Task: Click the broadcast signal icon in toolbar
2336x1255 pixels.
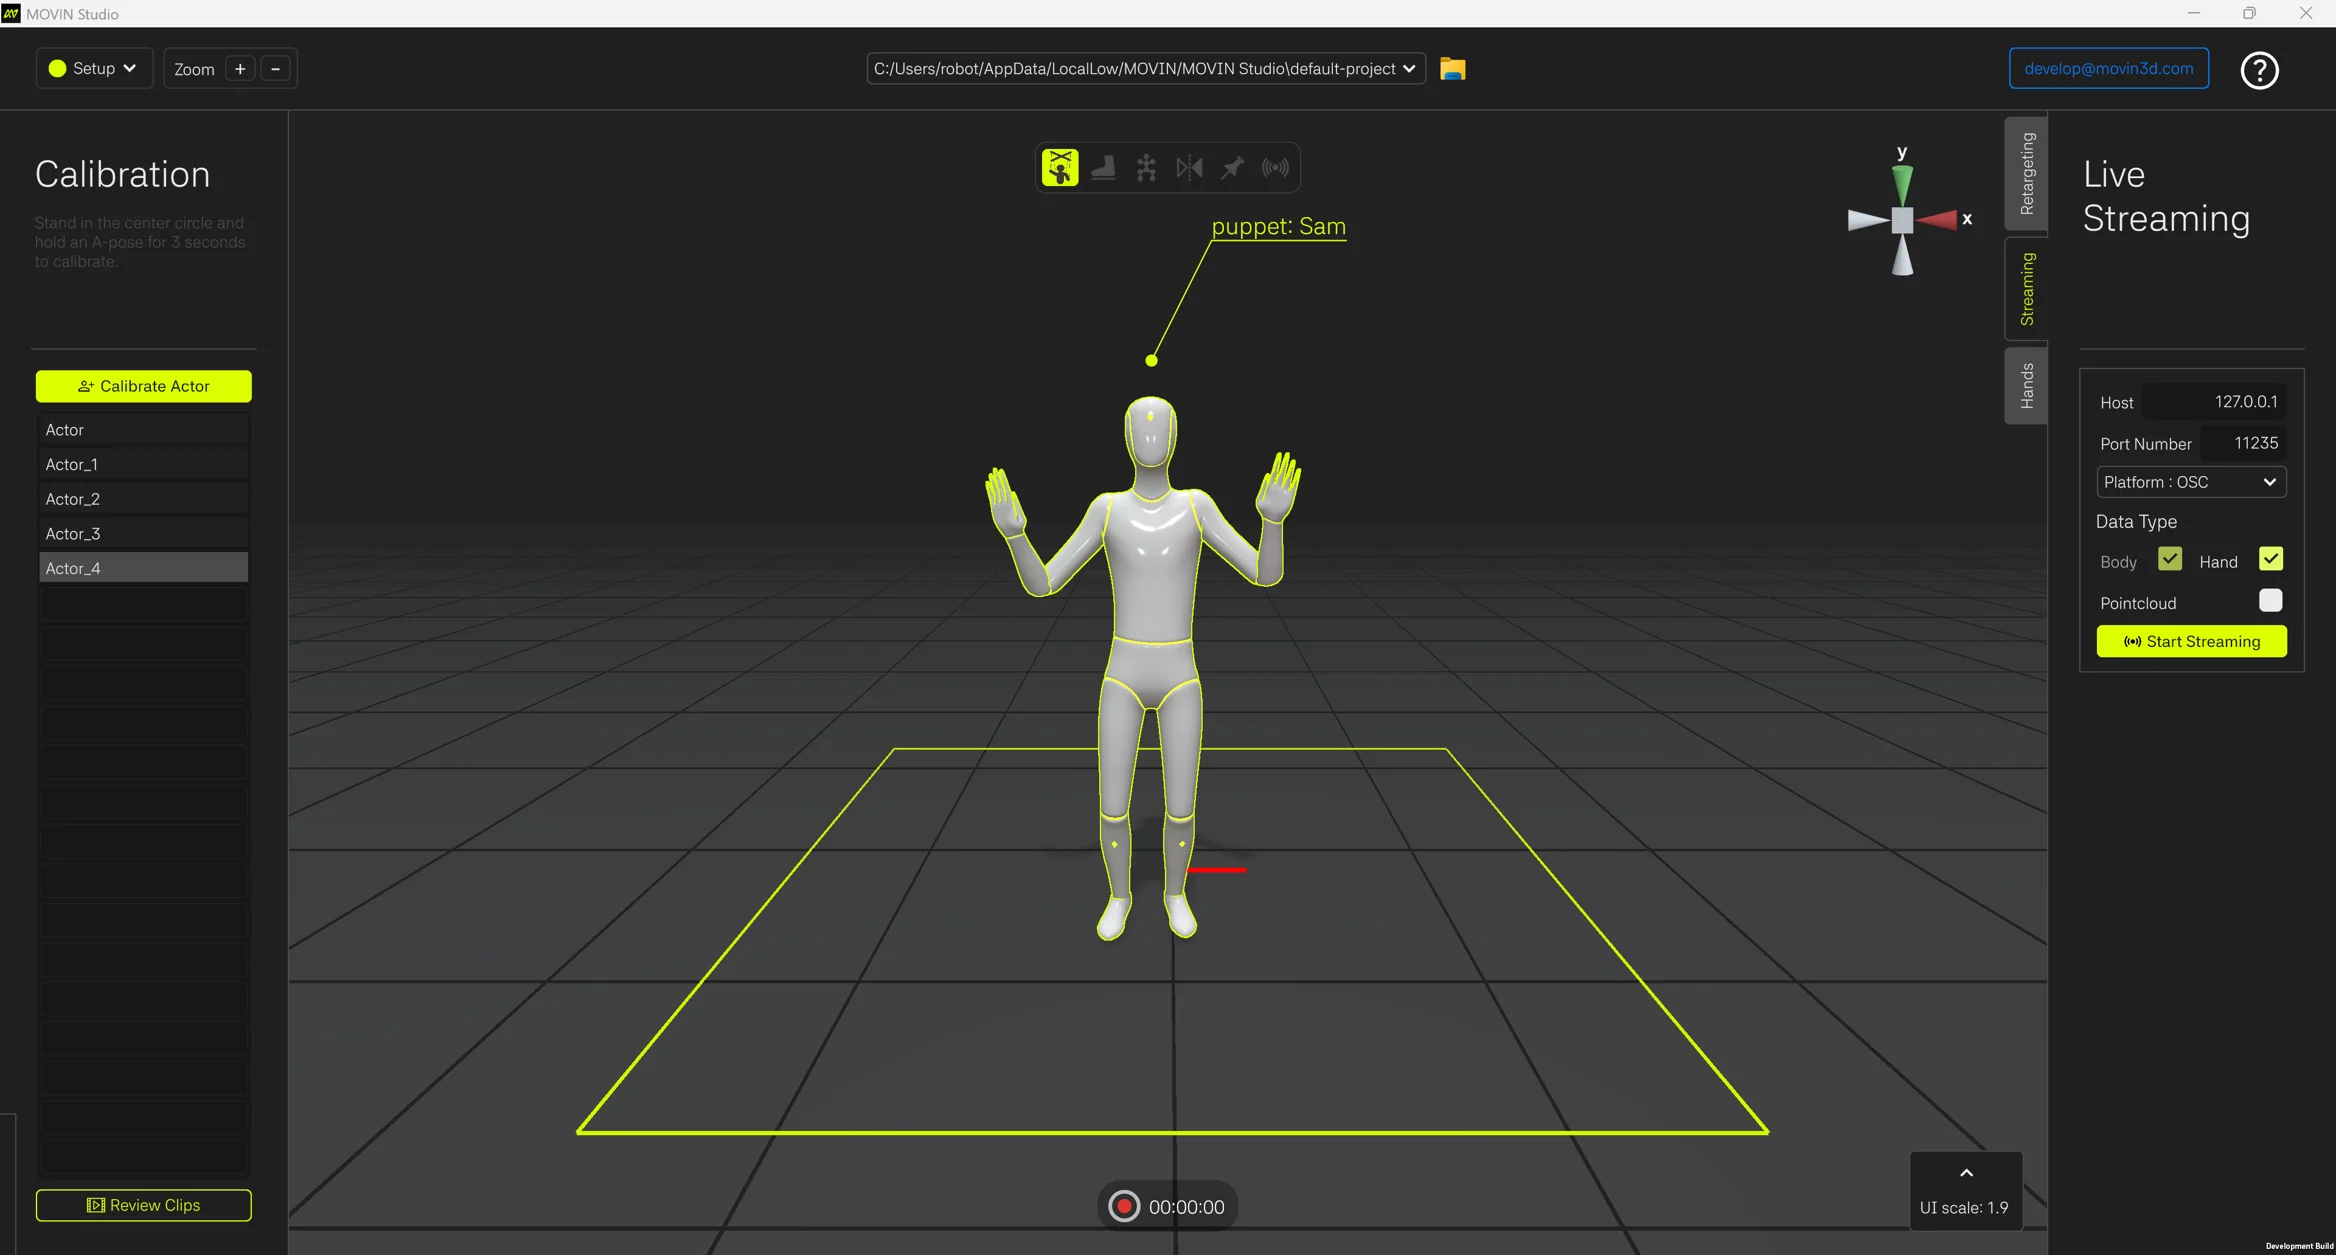Action: click(x=1275, y=167)
